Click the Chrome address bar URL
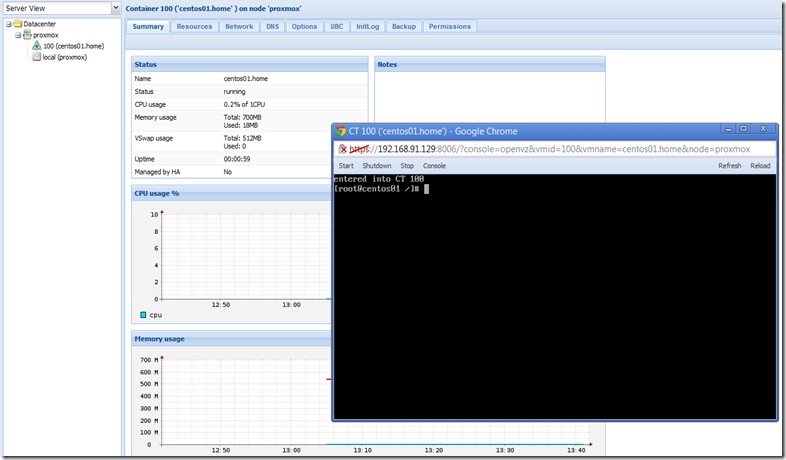Viewport: 786px width, 460px height. click(x=549, y=149)
